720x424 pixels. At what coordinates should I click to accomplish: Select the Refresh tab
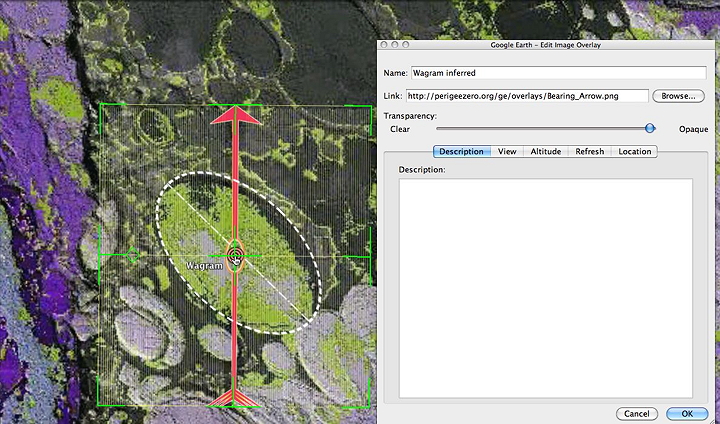(x=589, y=151)
